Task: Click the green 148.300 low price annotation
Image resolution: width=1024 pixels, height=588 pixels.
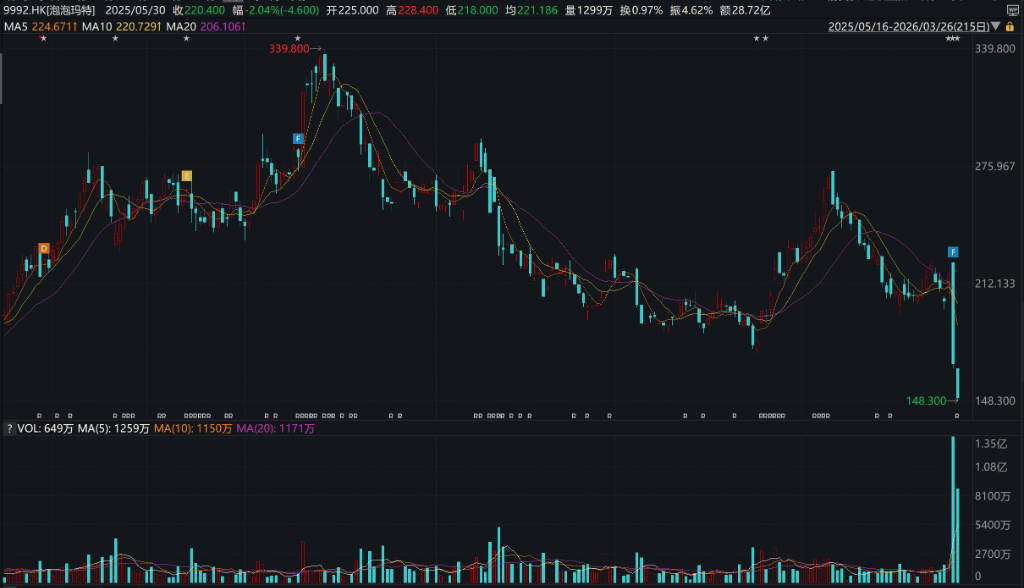Action: (x=926, y=400)
